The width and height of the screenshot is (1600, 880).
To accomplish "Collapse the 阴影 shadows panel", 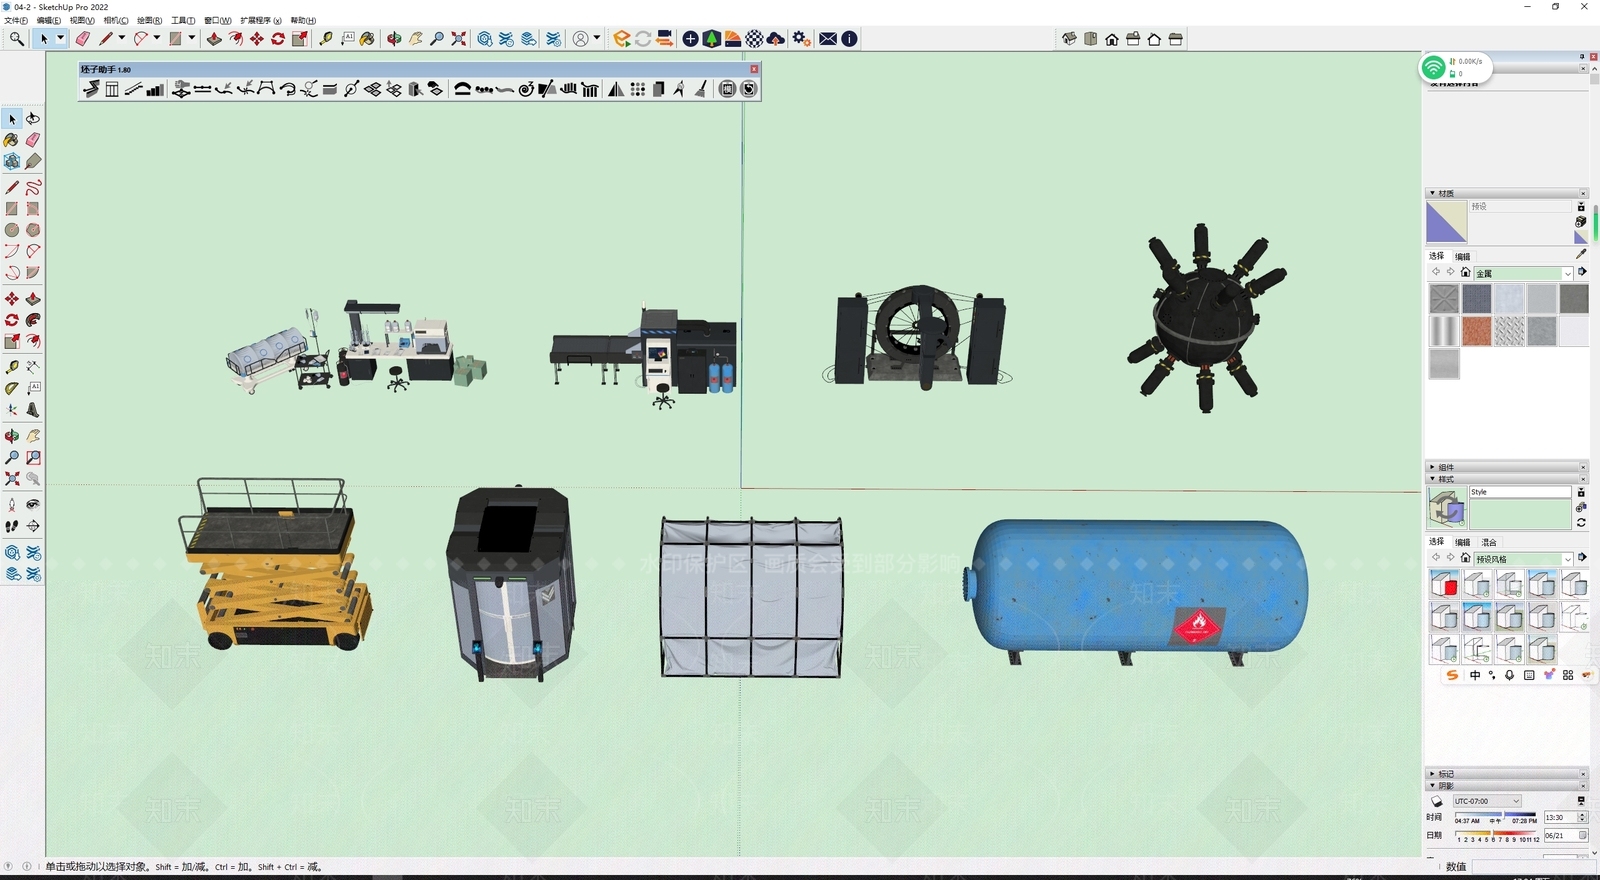I will tap(1433, 786).
